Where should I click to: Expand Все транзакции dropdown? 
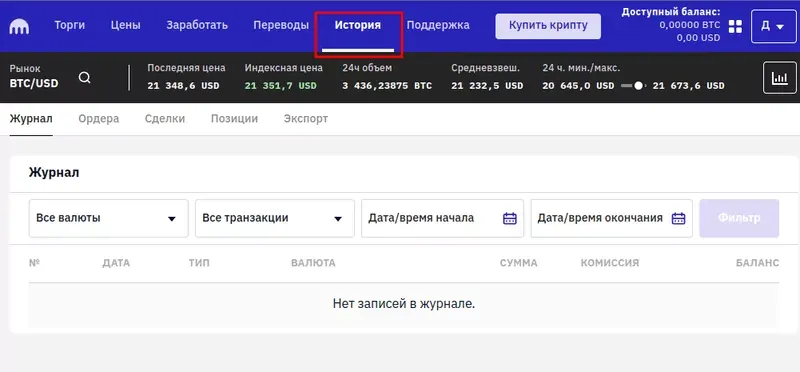(274, 218)
